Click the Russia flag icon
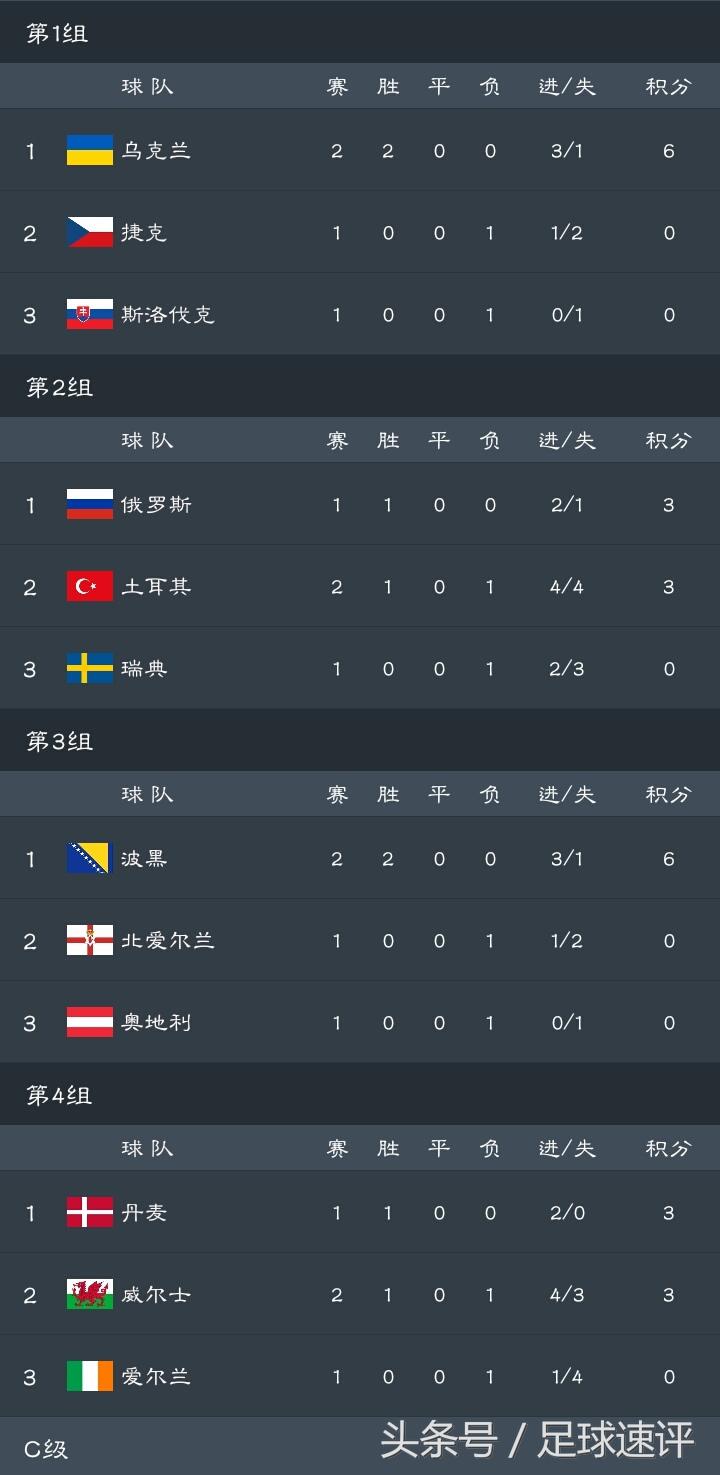 90,505
